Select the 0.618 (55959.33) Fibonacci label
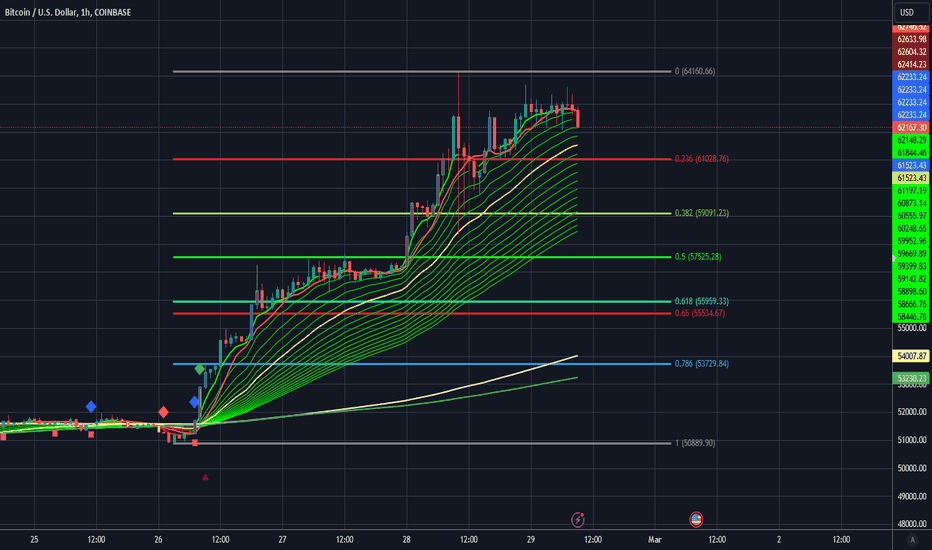 701,301
